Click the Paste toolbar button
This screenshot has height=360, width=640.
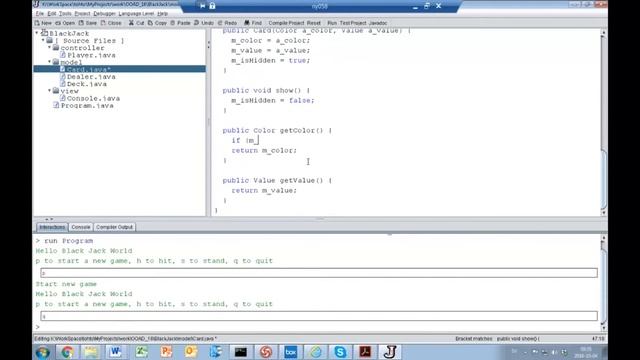tap(180, 23)
